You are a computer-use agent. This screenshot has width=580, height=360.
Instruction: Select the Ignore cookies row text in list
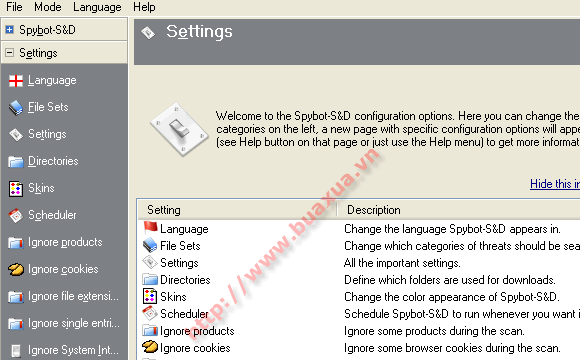(x=195, y=348)
